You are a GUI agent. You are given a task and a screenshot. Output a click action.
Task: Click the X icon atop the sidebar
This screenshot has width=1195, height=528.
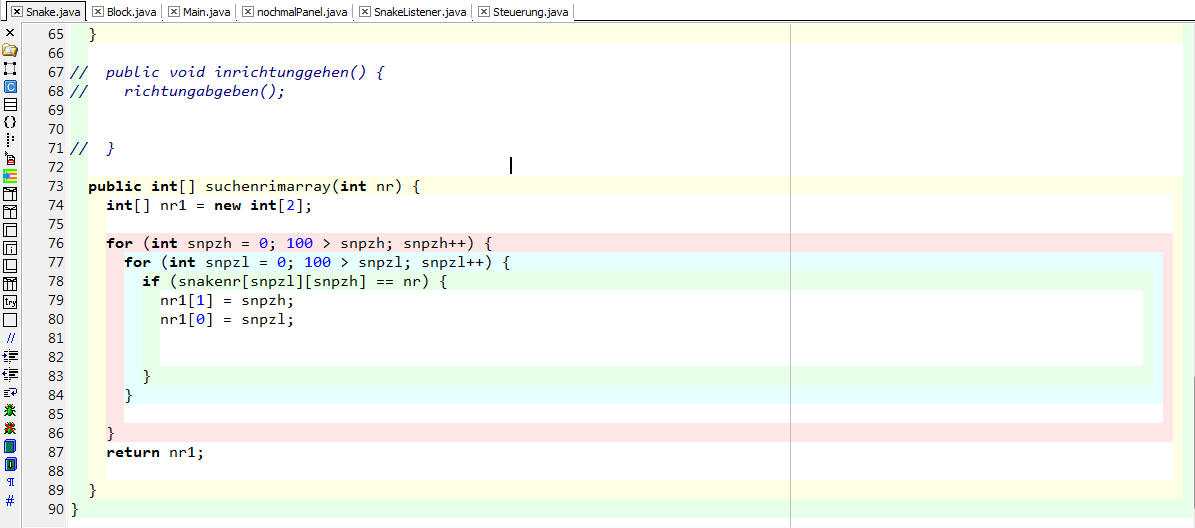(10, 33)
